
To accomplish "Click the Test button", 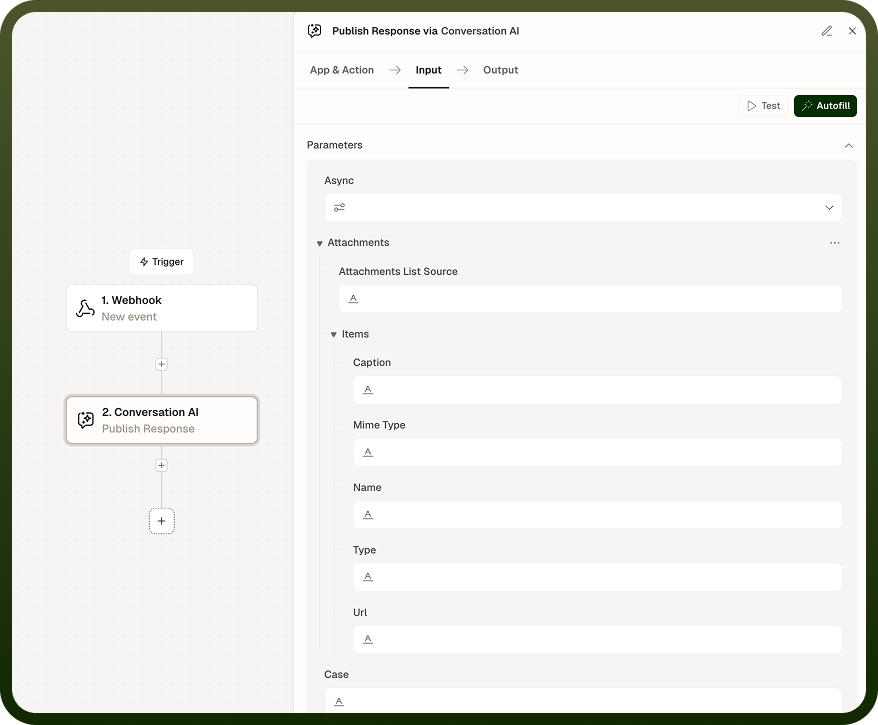I will click(763, 106).
